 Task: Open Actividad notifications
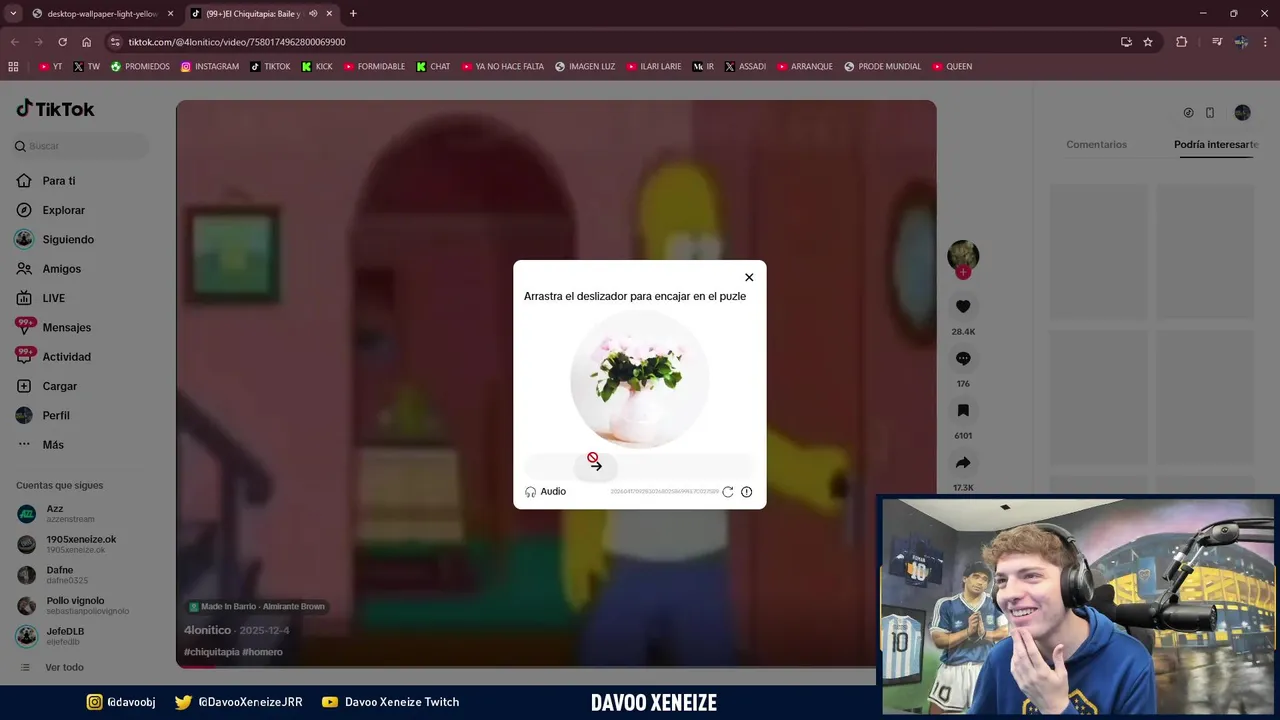[66, 357]
